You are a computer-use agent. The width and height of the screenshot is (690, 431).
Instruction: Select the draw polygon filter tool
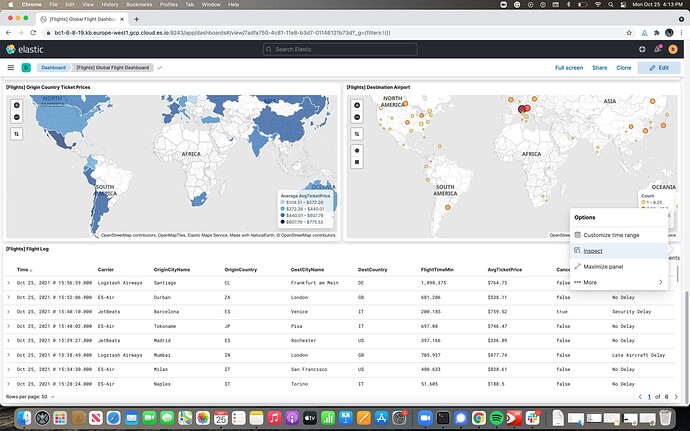point(357,151)
